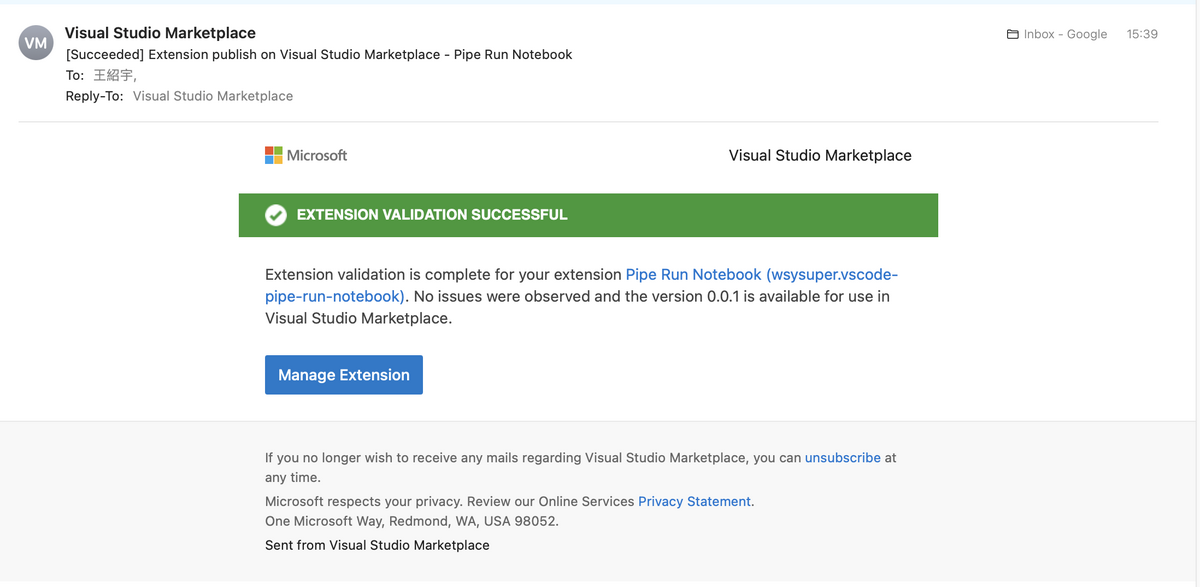Click the green checkmark success icon
The height and width of the screenshot is (587, 1200).
[276, 215]
